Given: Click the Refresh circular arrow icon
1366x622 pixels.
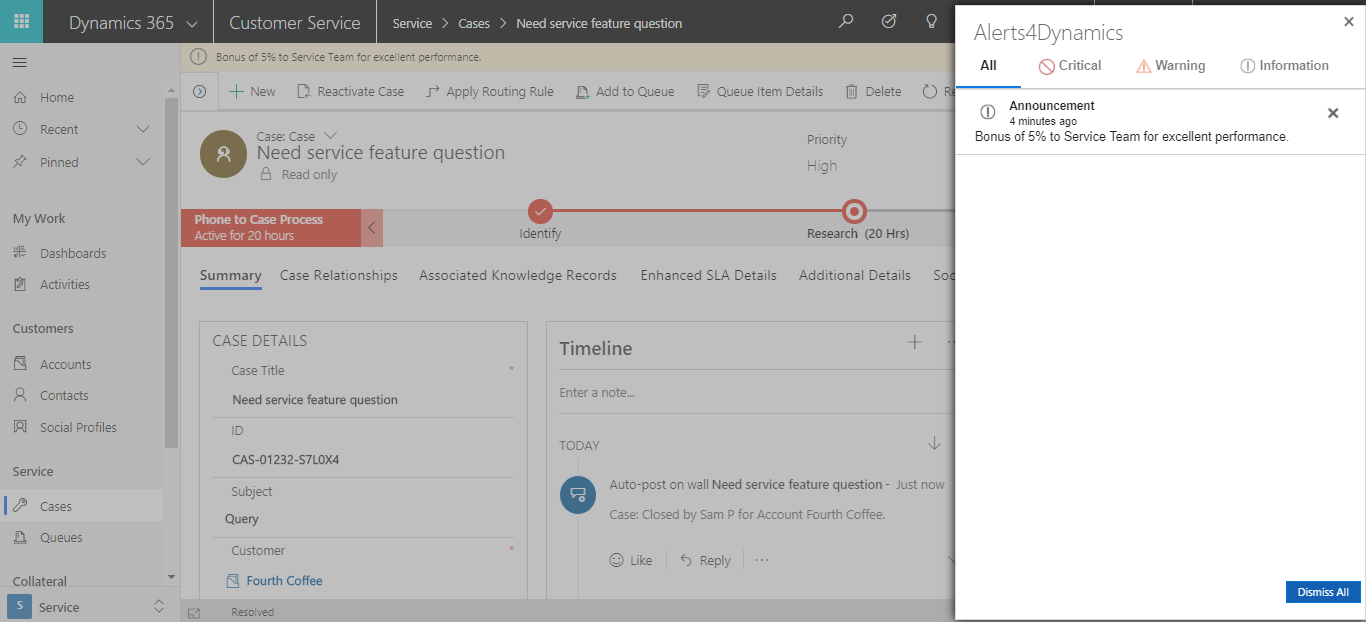Looking at the screenshot, I should click(930, 91).
